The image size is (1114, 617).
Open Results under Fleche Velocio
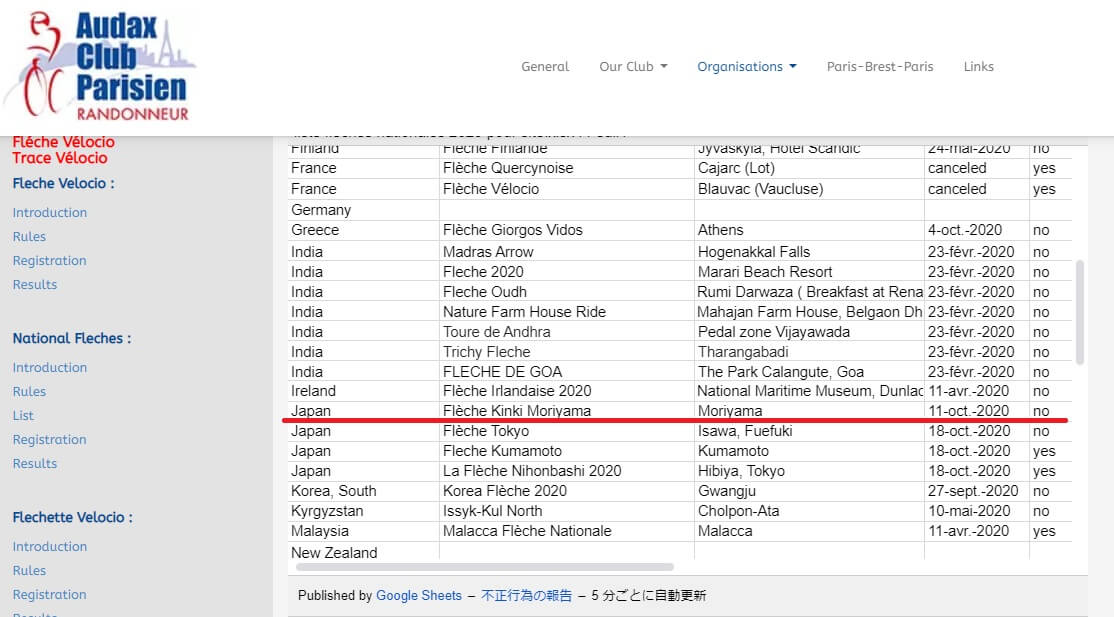35,284
